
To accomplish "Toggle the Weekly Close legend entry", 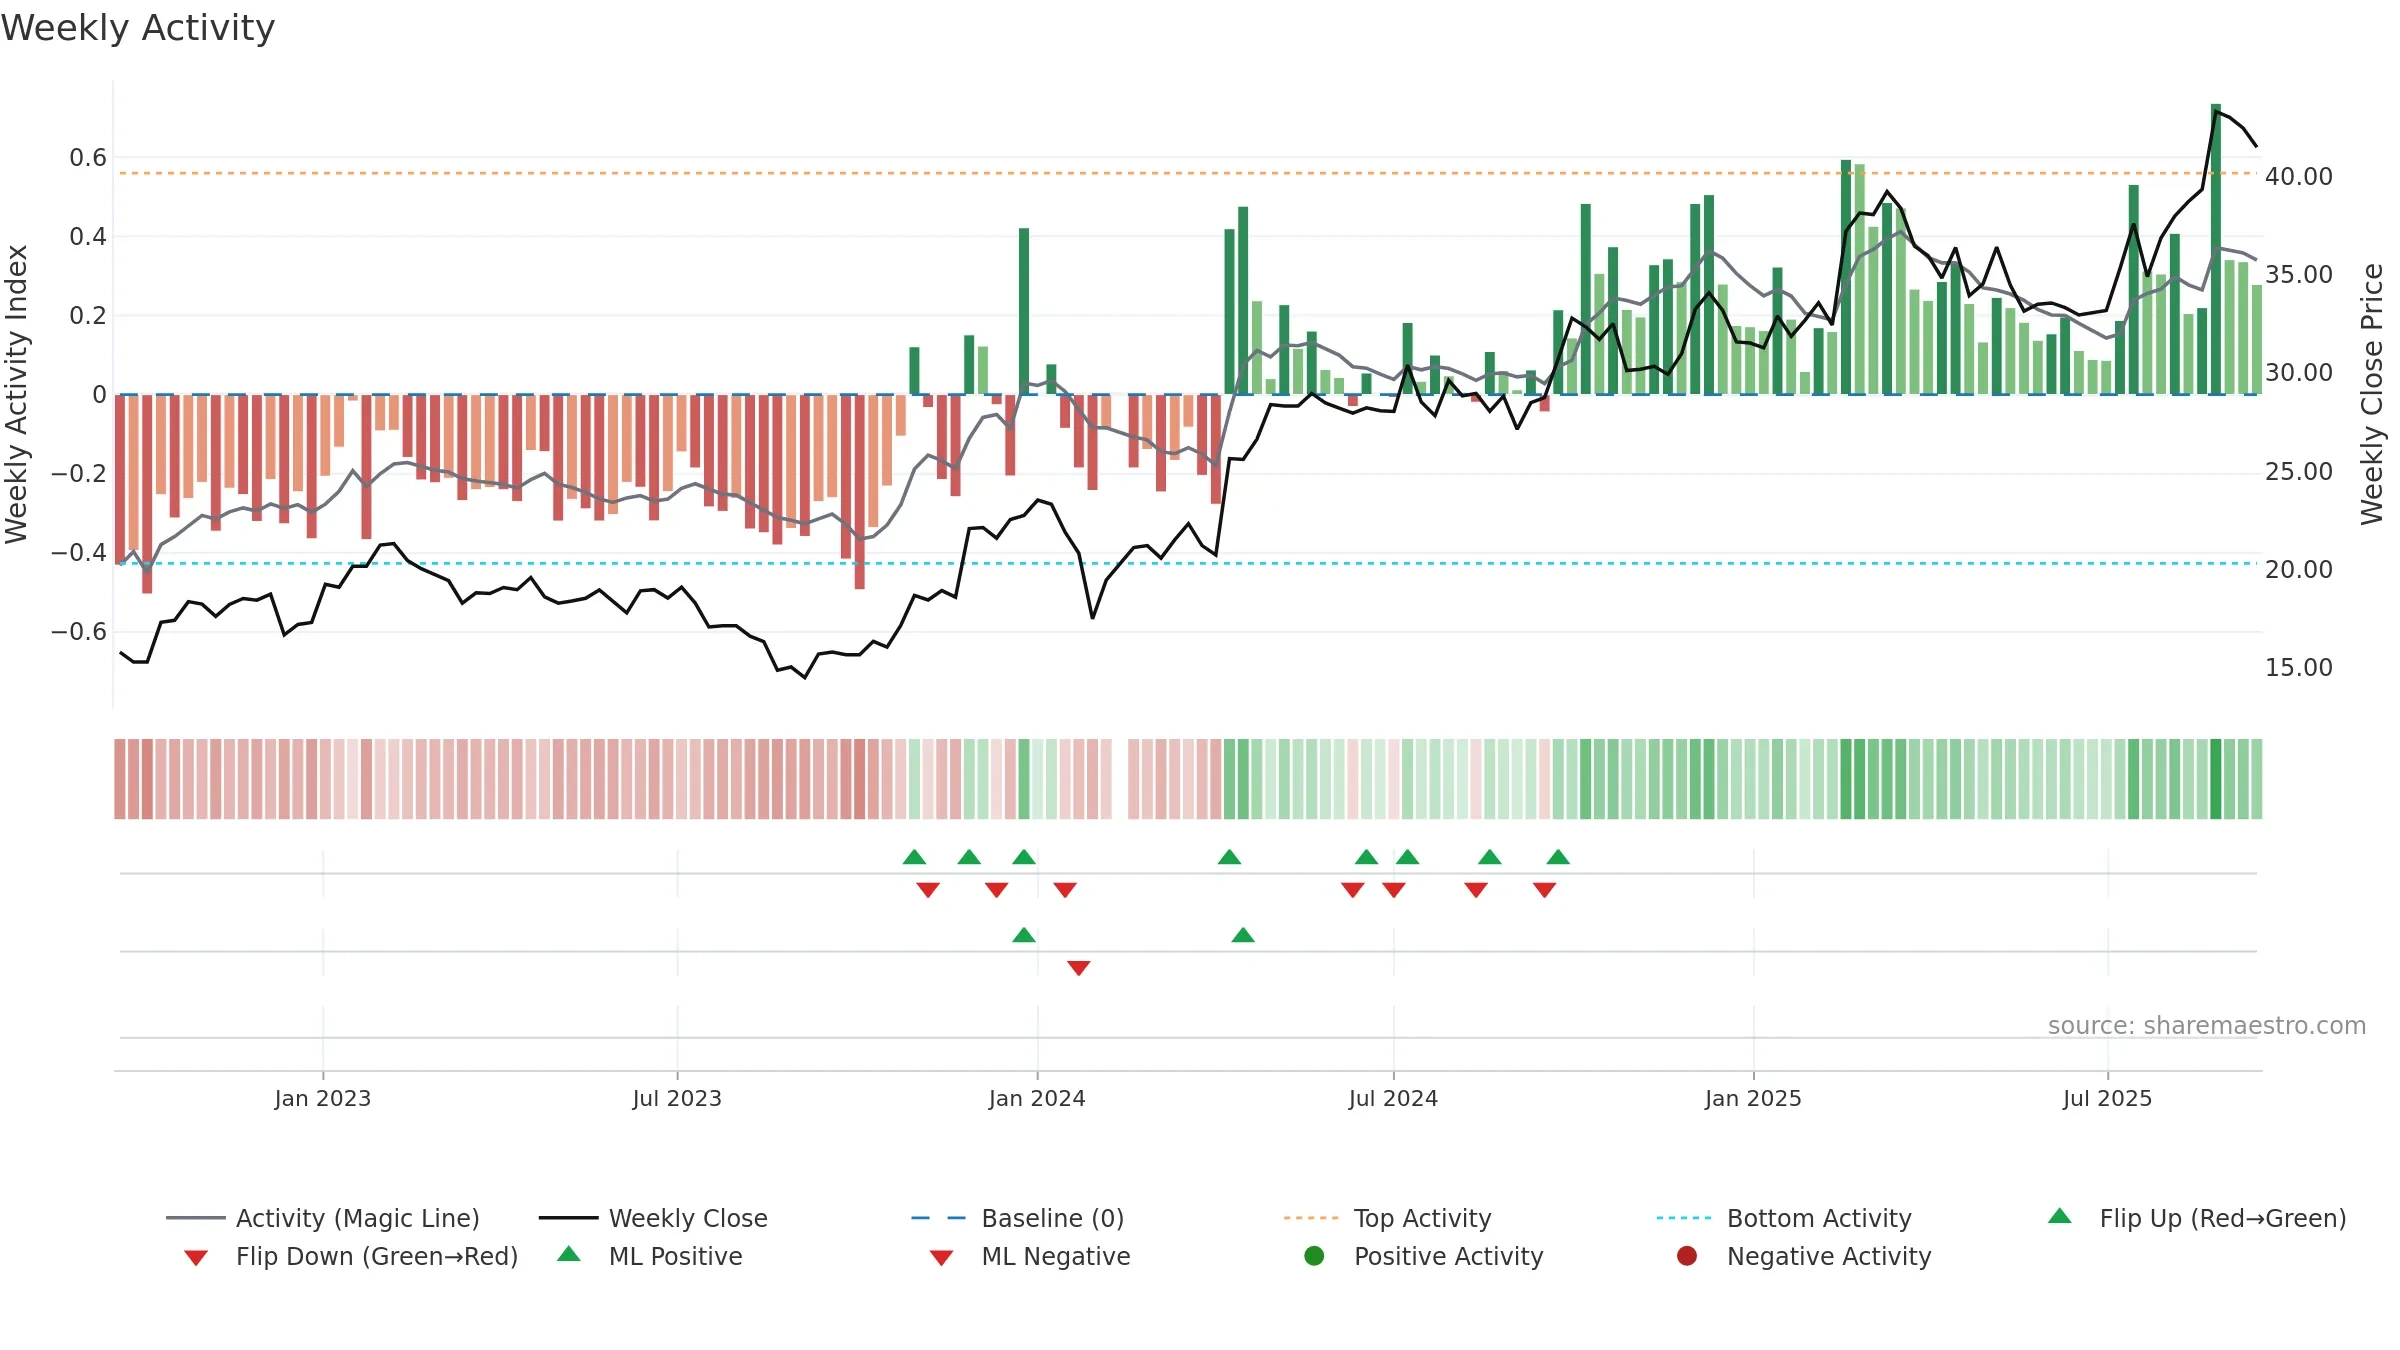I will (653, 1218).
